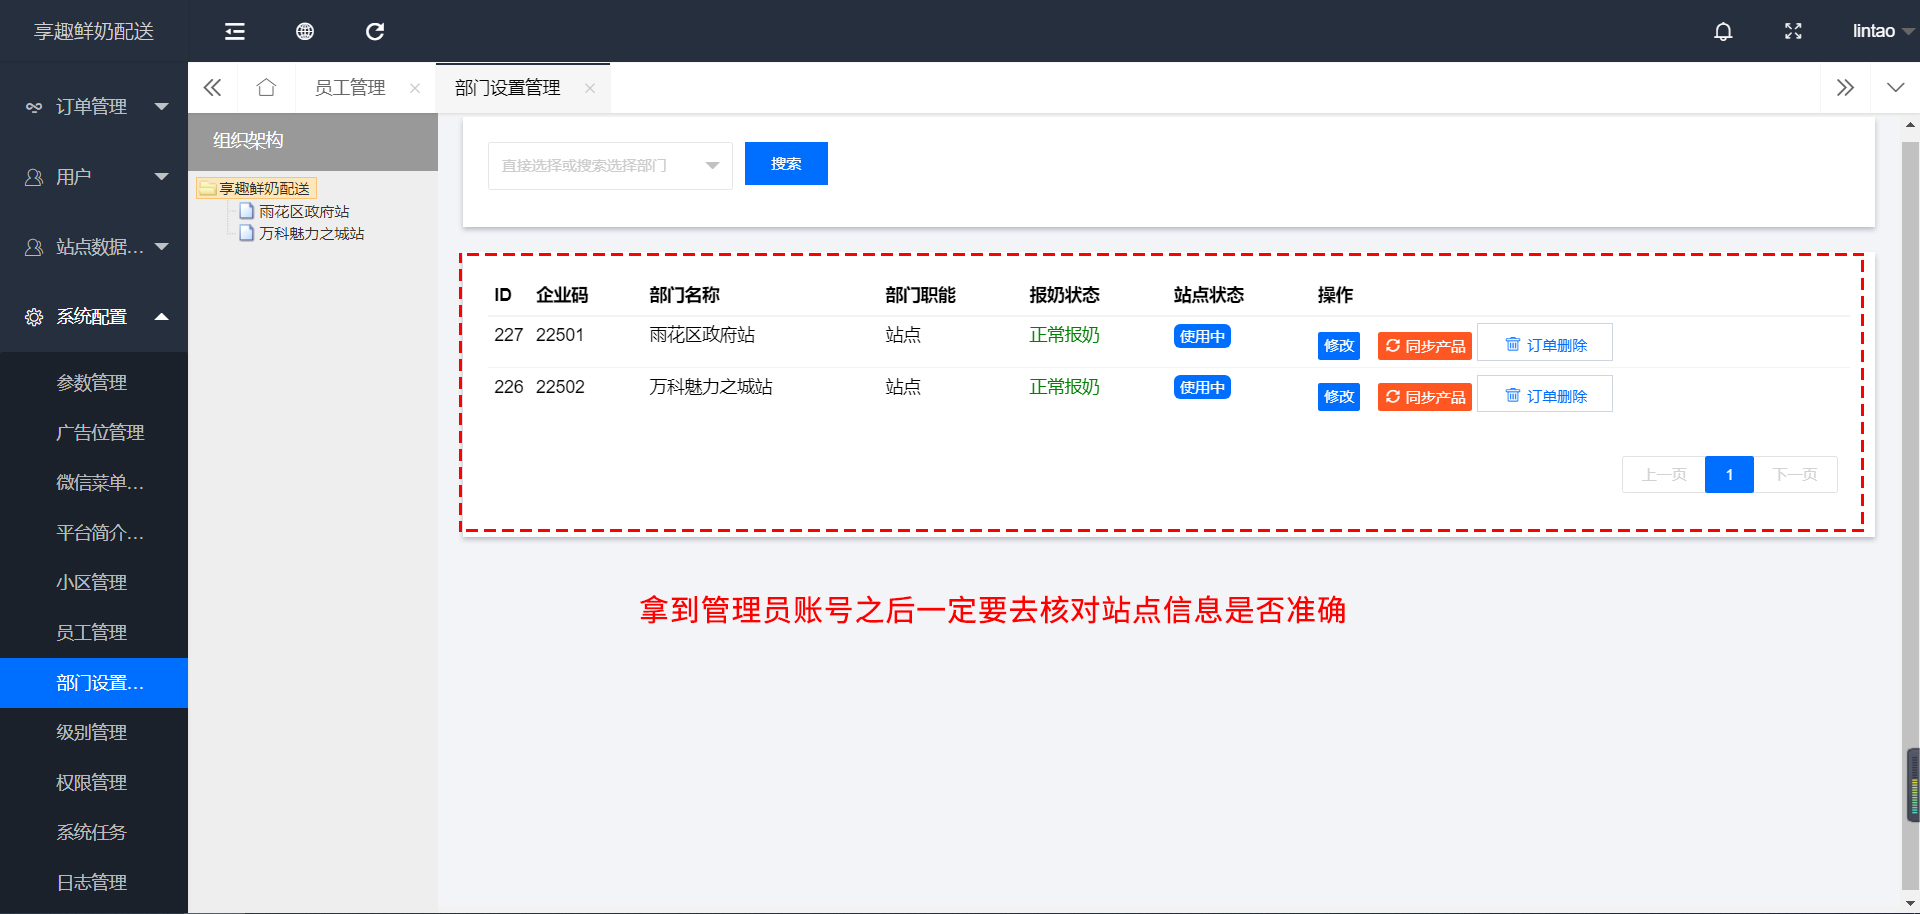Image resolution: width=1920 pixels, height=914 pixels.
Task: Go to home tab icon
Action: tap(266, 88)
